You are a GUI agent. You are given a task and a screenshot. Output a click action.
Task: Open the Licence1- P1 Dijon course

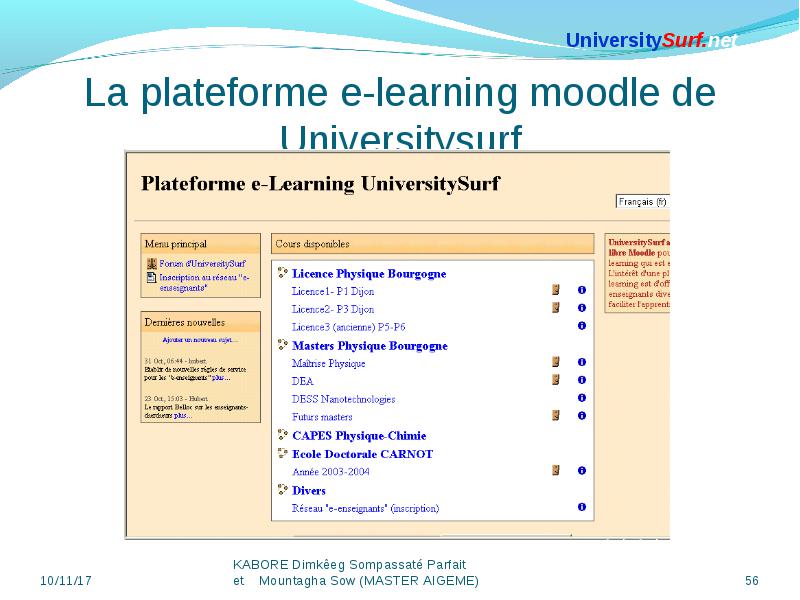(x=333, y=291)
